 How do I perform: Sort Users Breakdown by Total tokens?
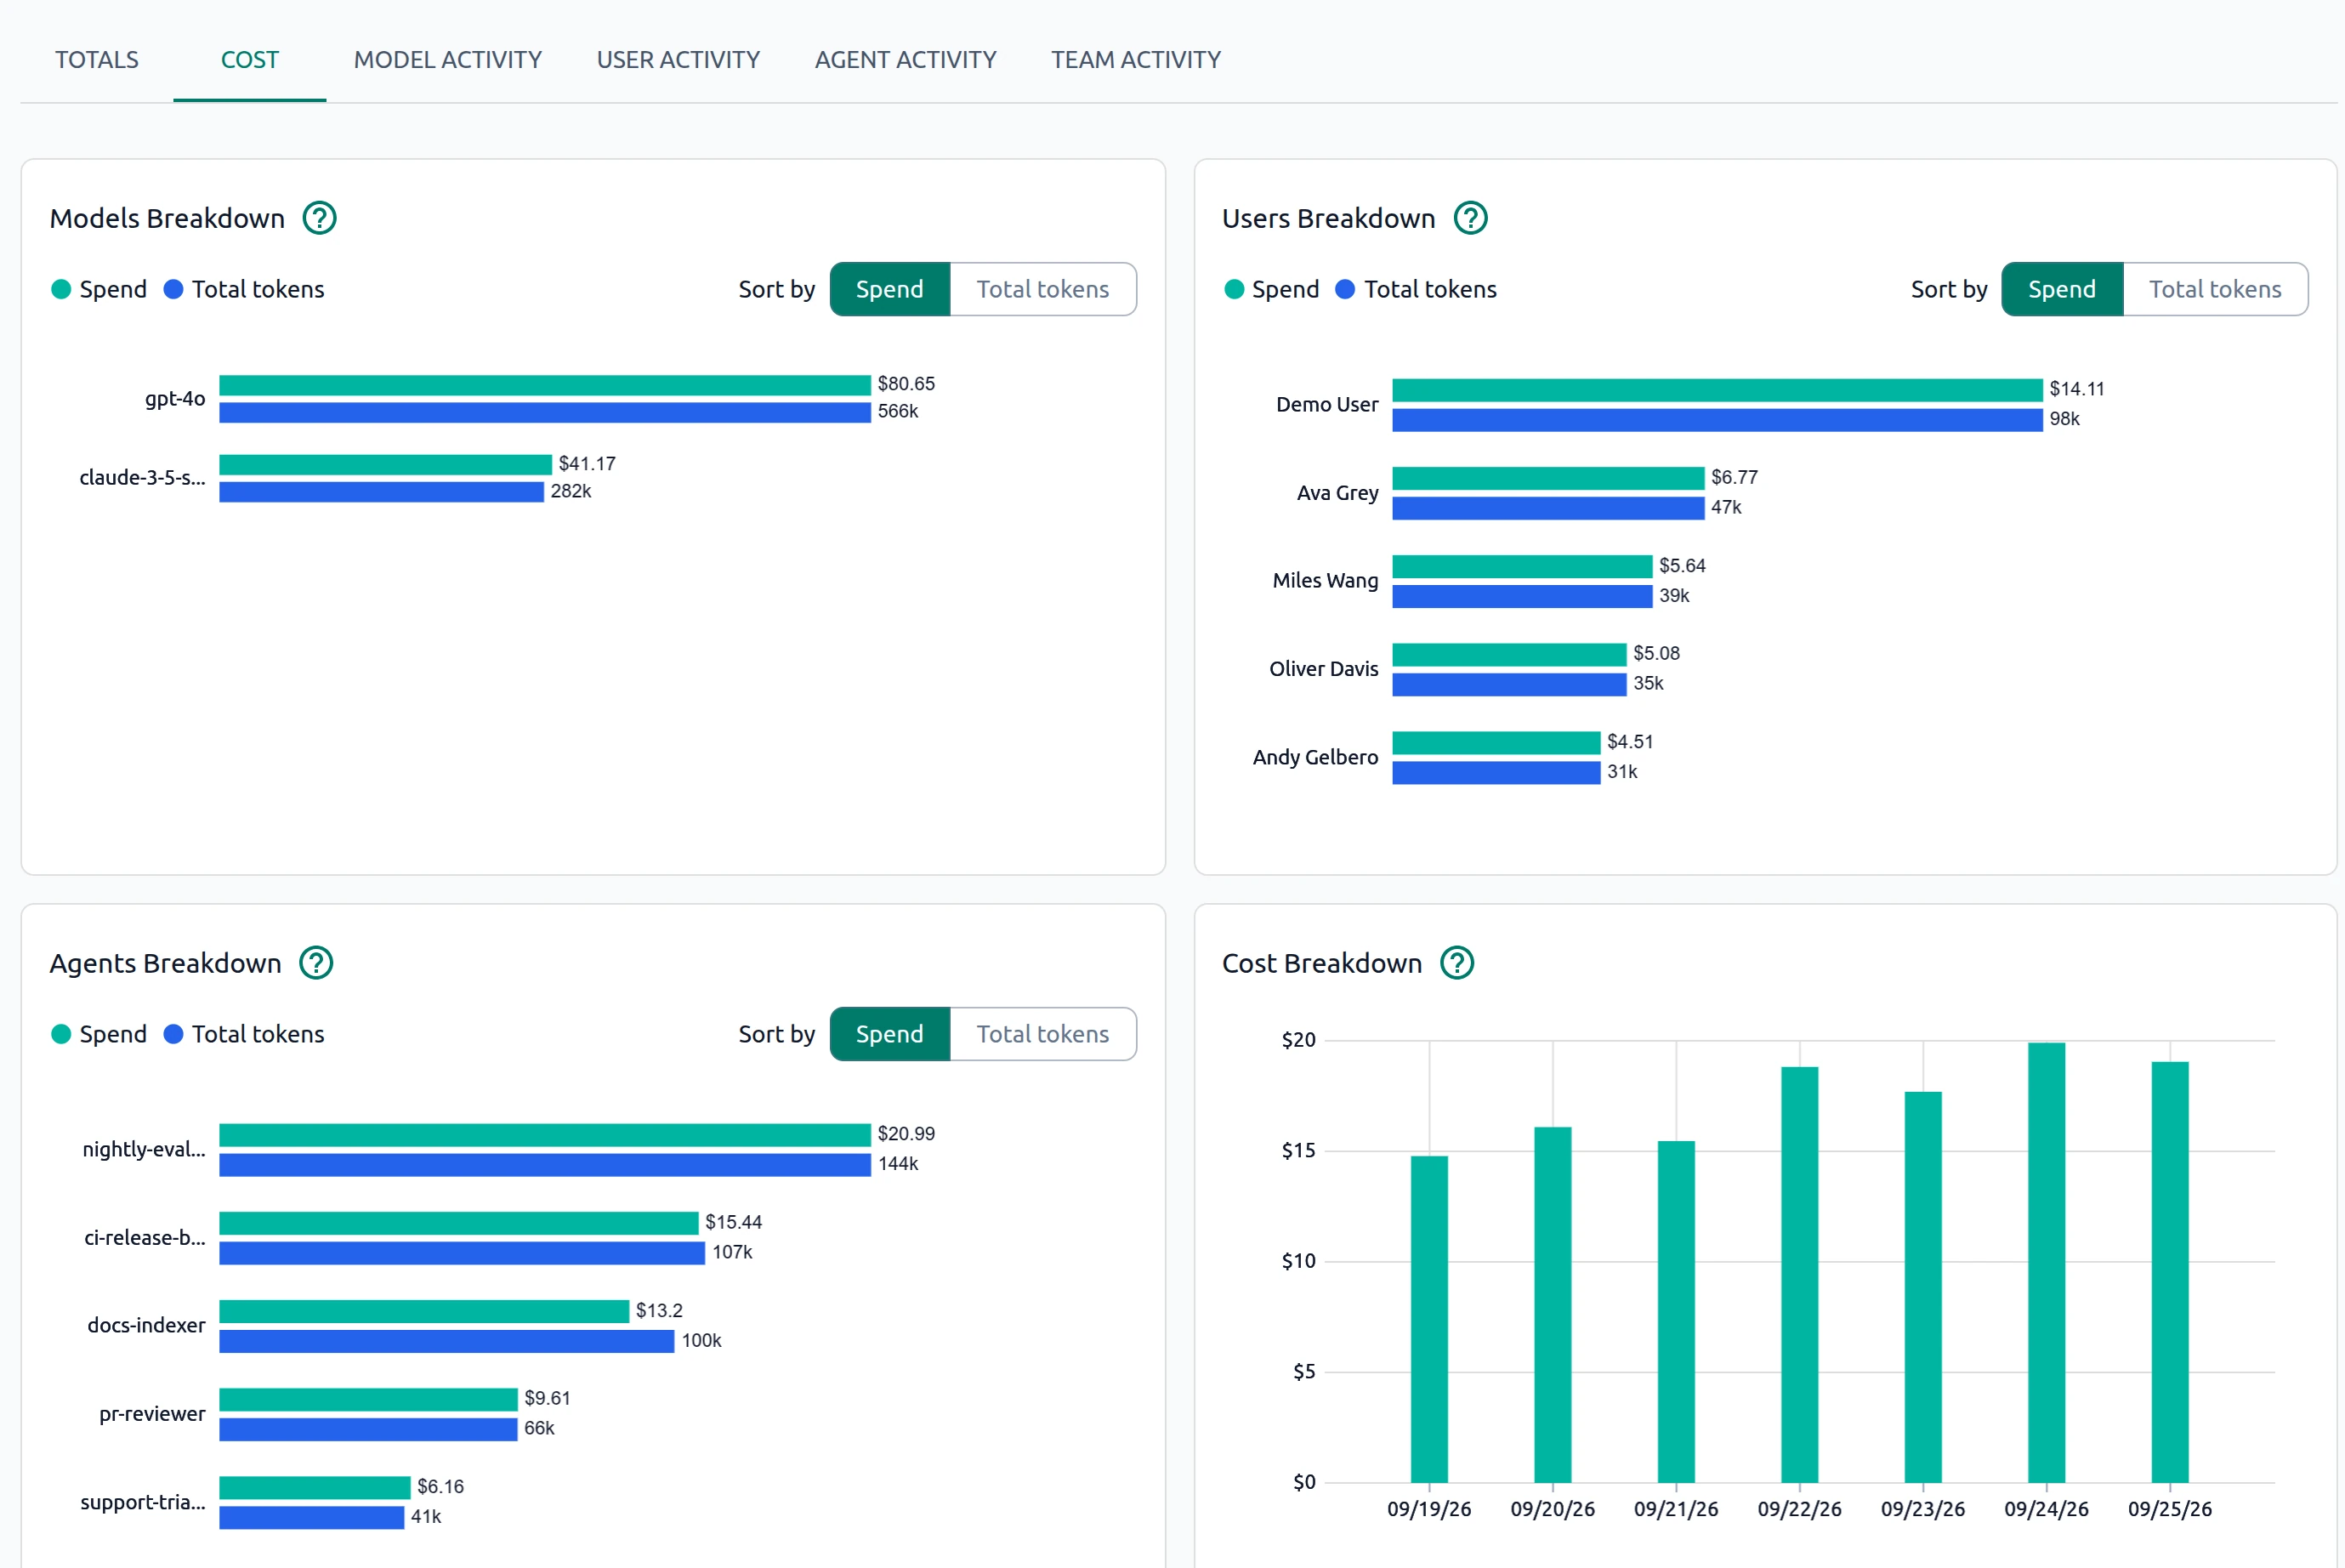2215,289
